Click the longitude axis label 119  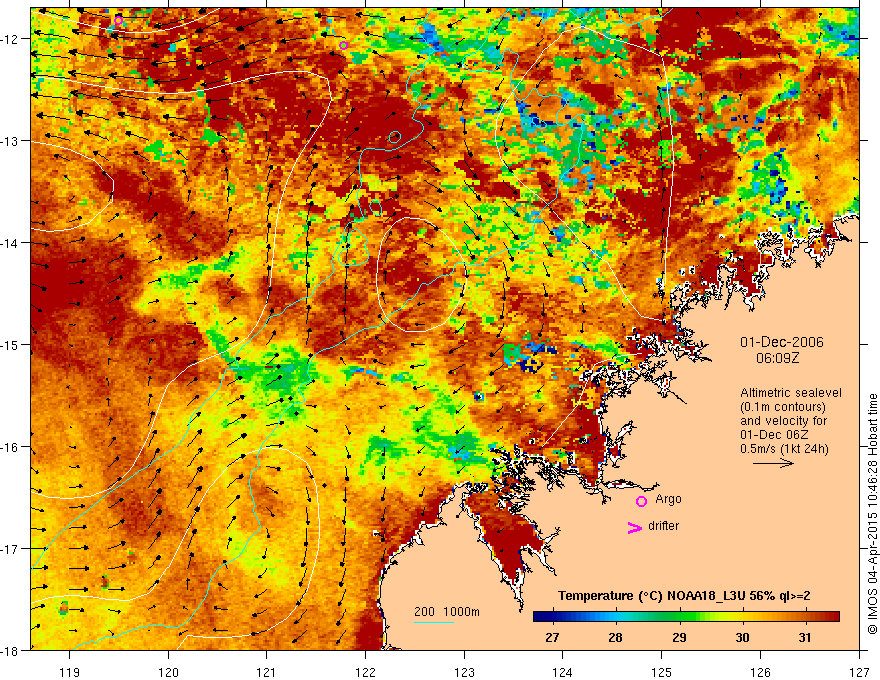pyautogui.click(x=69, y=672)
